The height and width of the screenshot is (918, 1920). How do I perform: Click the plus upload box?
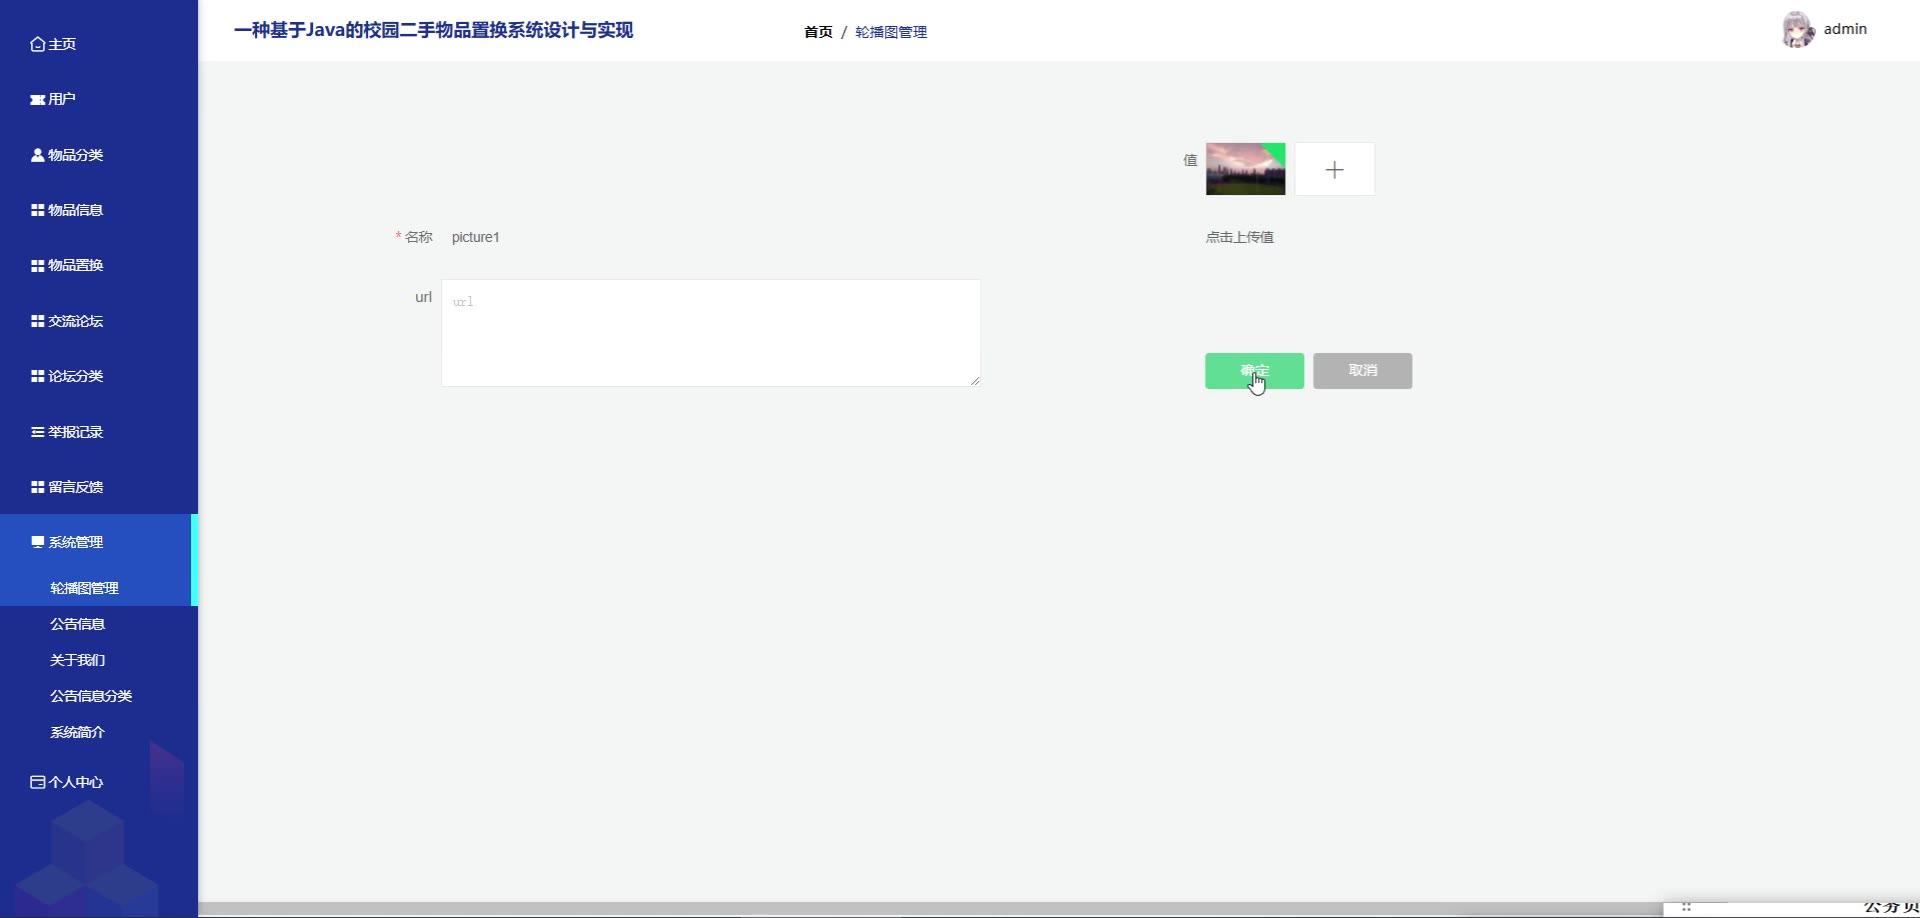tap(1334, 169)
